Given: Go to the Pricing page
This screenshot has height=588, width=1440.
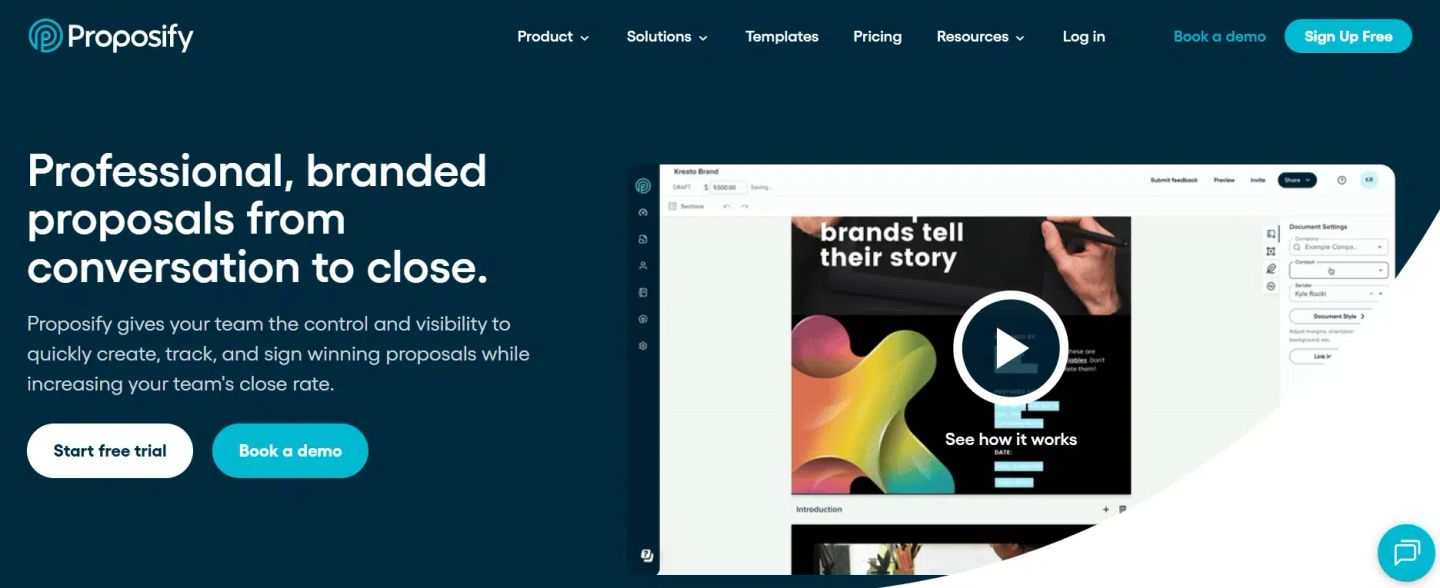Looking at the screenshot, I should coord(877,37).
